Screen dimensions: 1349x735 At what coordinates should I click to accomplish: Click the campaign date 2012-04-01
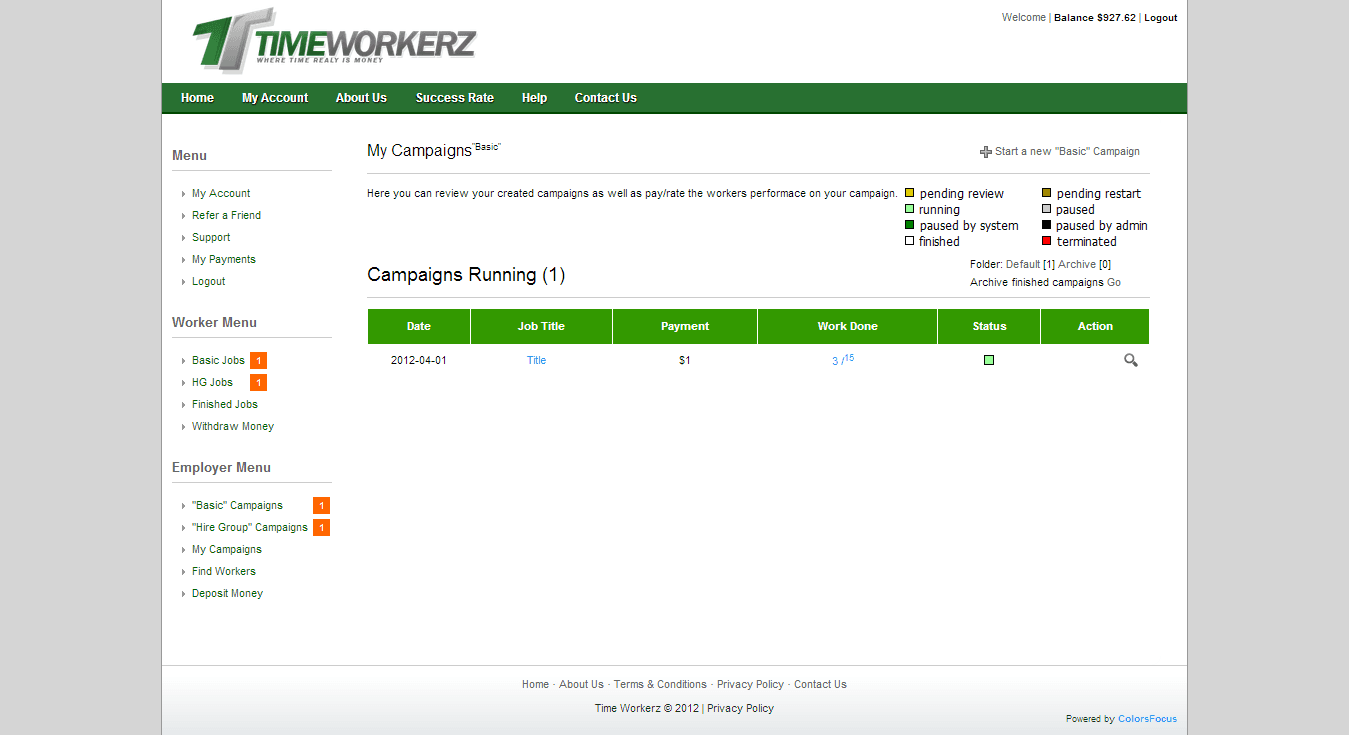click(419, 361)
